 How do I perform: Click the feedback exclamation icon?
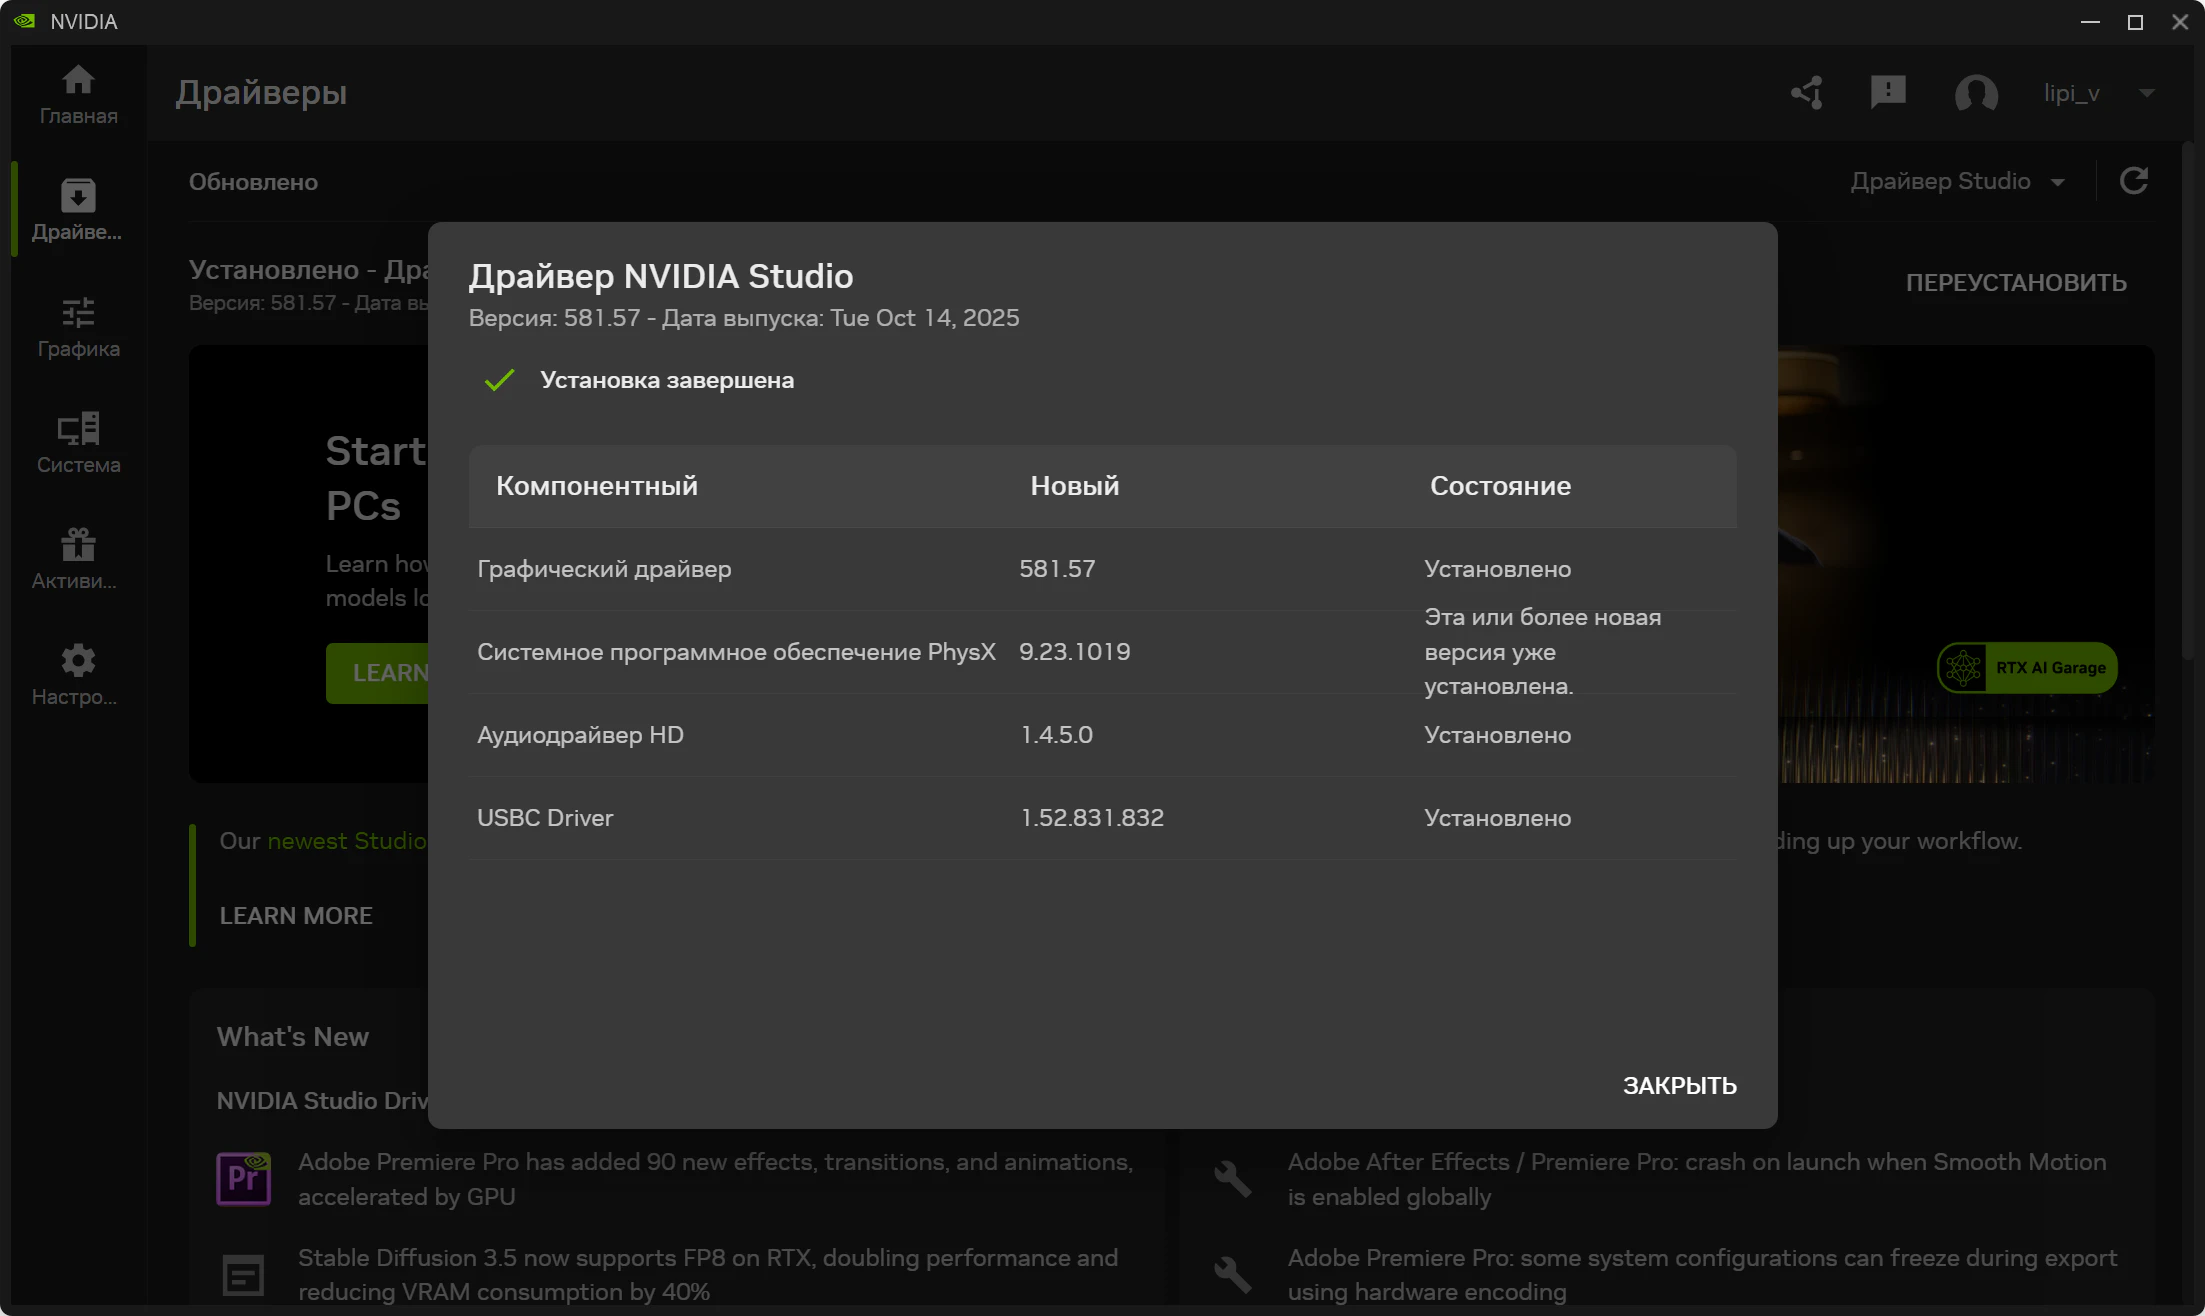(x=1888, y=93)
